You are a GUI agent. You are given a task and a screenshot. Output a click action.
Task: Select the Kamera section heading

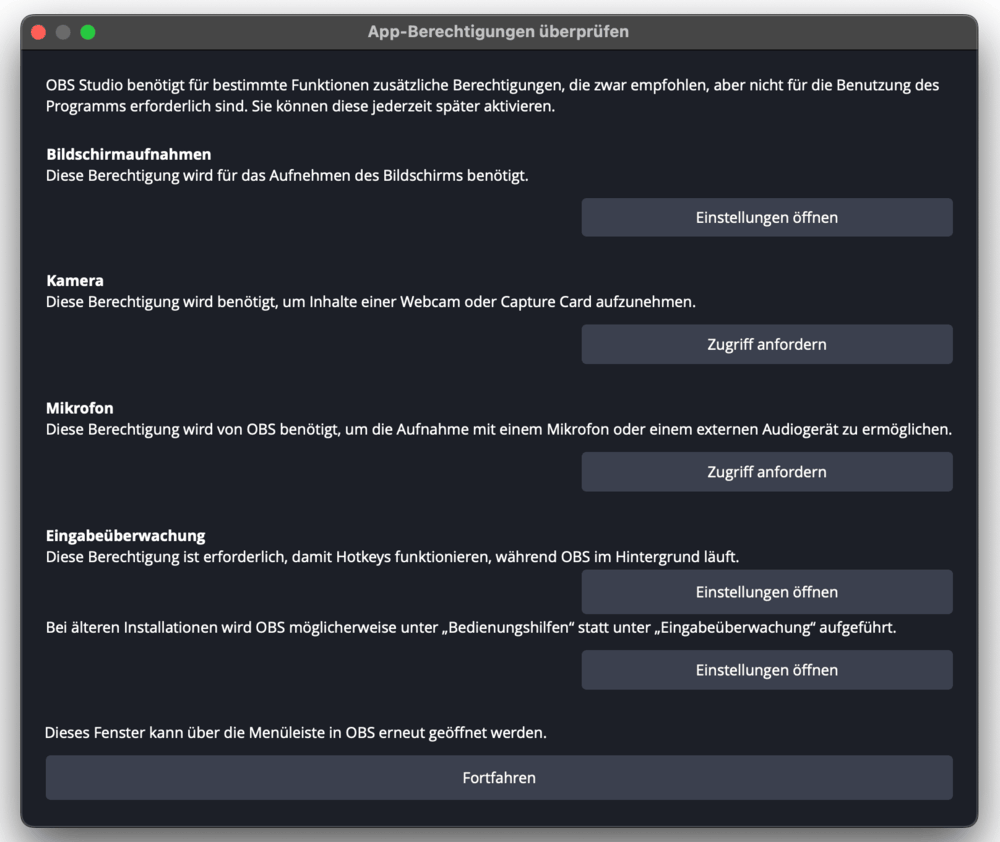pyautogui.click(x=75, y=281)
